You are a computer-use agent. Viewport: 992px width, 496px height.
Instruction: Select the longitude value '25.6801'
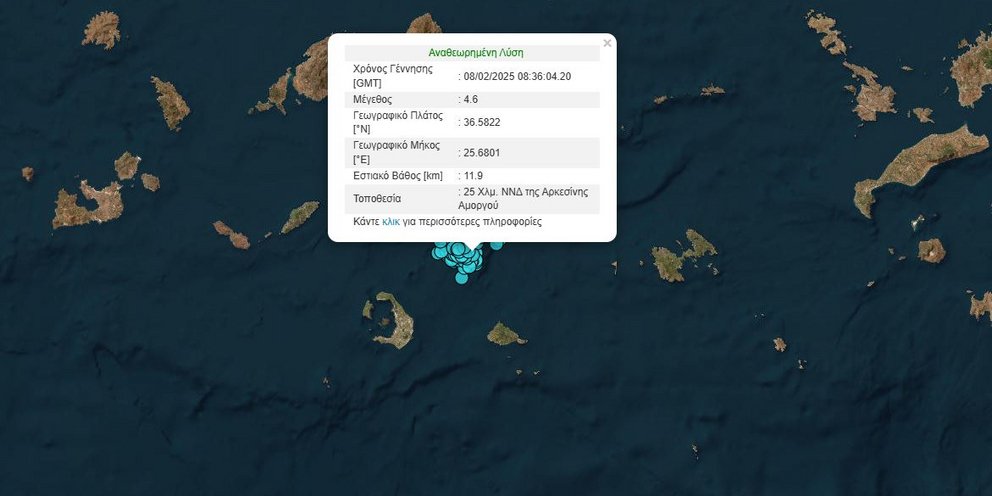481,152
